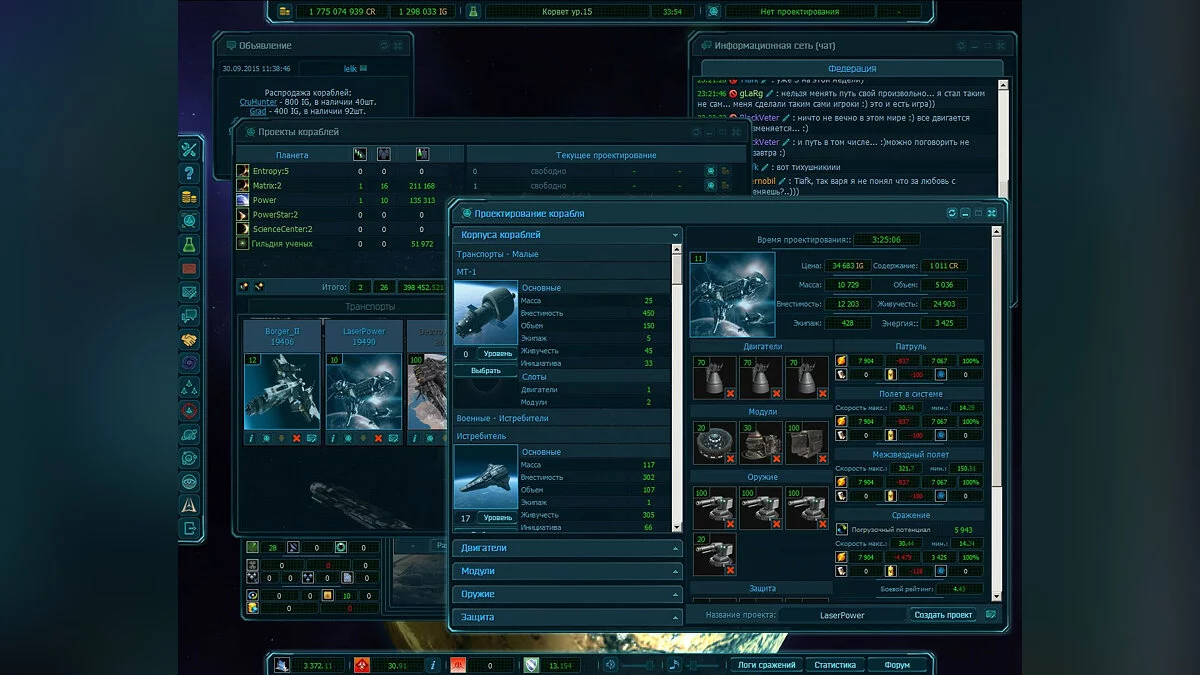Show info for the LaserPower ship project
This screenshot has height=675, width=1200.
coord(333,438)
